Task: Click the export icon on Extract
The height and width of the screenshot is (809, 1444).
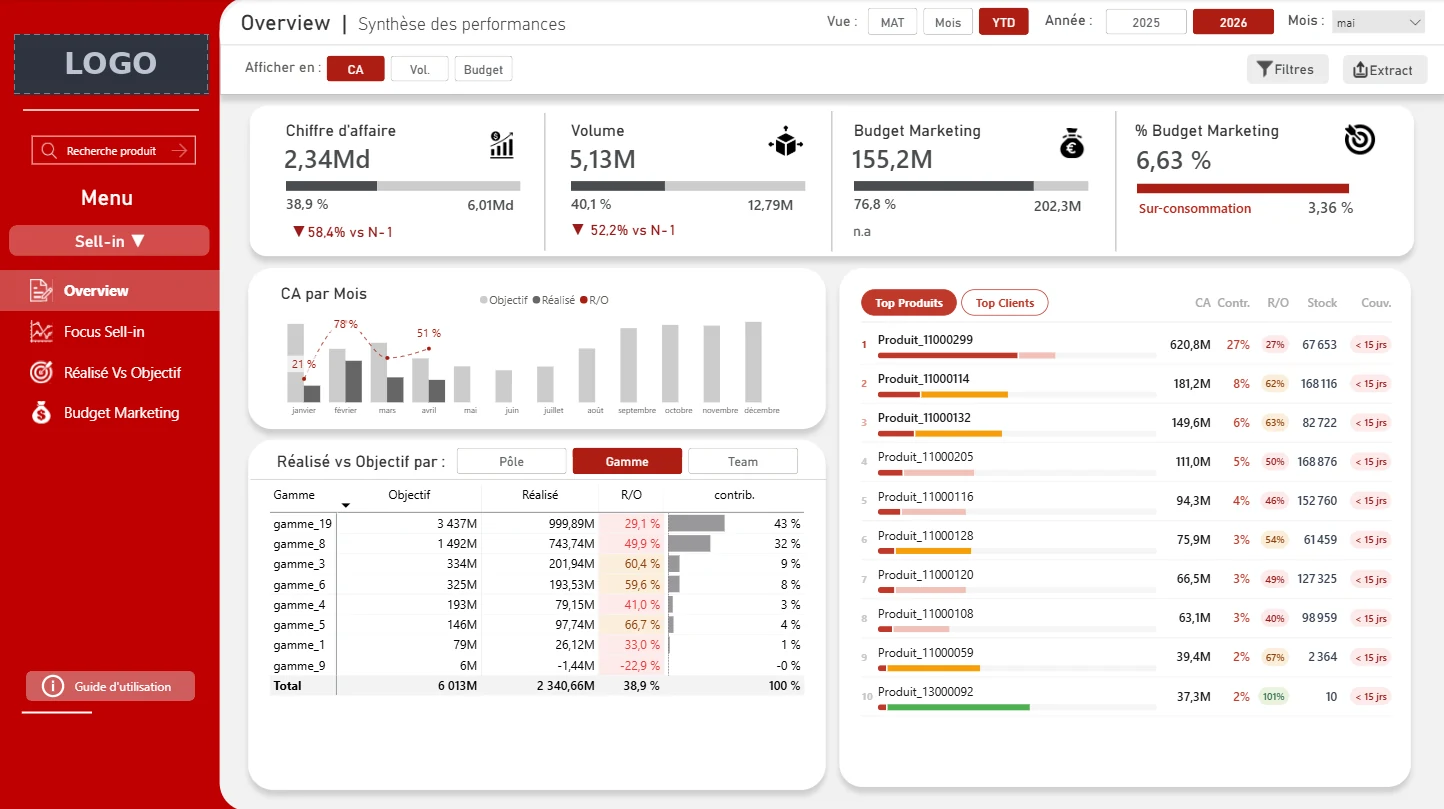Action: click(1360, 70)
